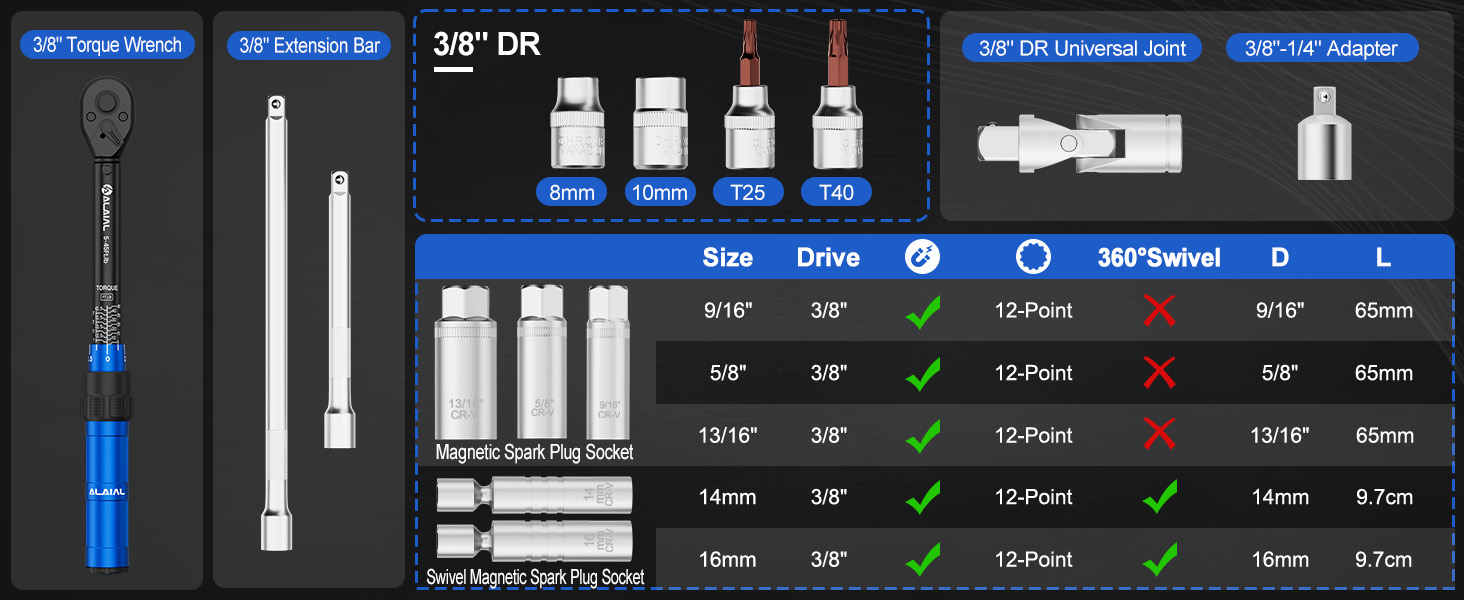
Task: Click the Drive column header
Action: (828, 258)
